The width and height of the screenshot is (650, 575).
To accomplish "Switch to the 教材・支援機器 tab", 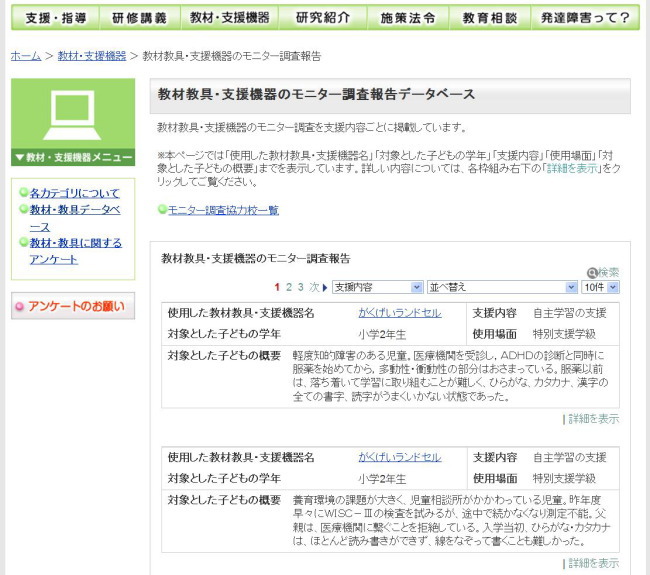I will [x=229, y=17].
